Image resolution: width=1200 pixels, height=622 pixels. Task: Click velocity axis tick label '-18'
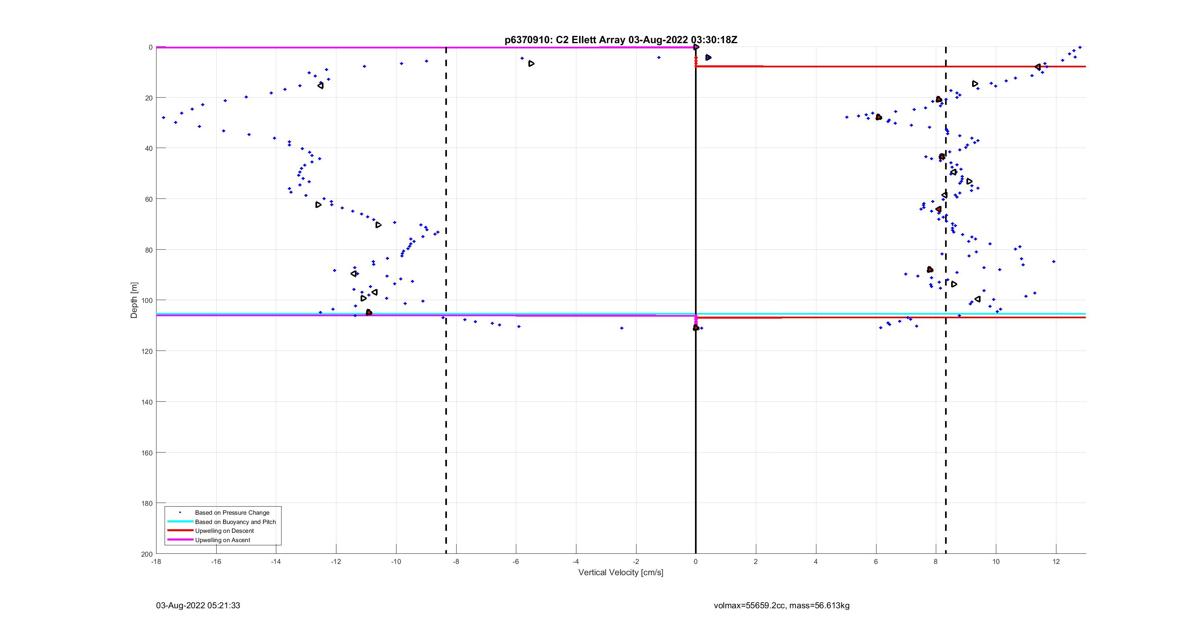[156, 562]
